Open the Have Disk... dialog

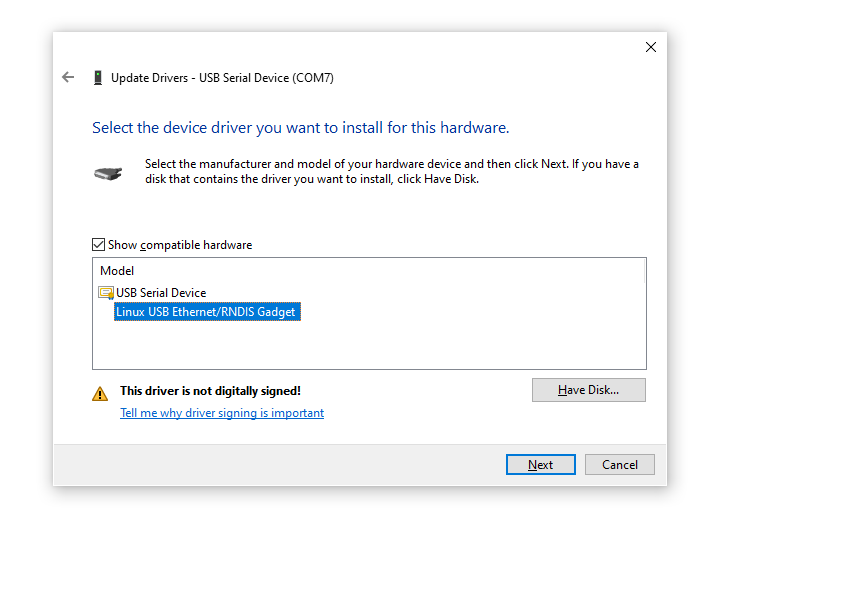(x=589, y=390)
